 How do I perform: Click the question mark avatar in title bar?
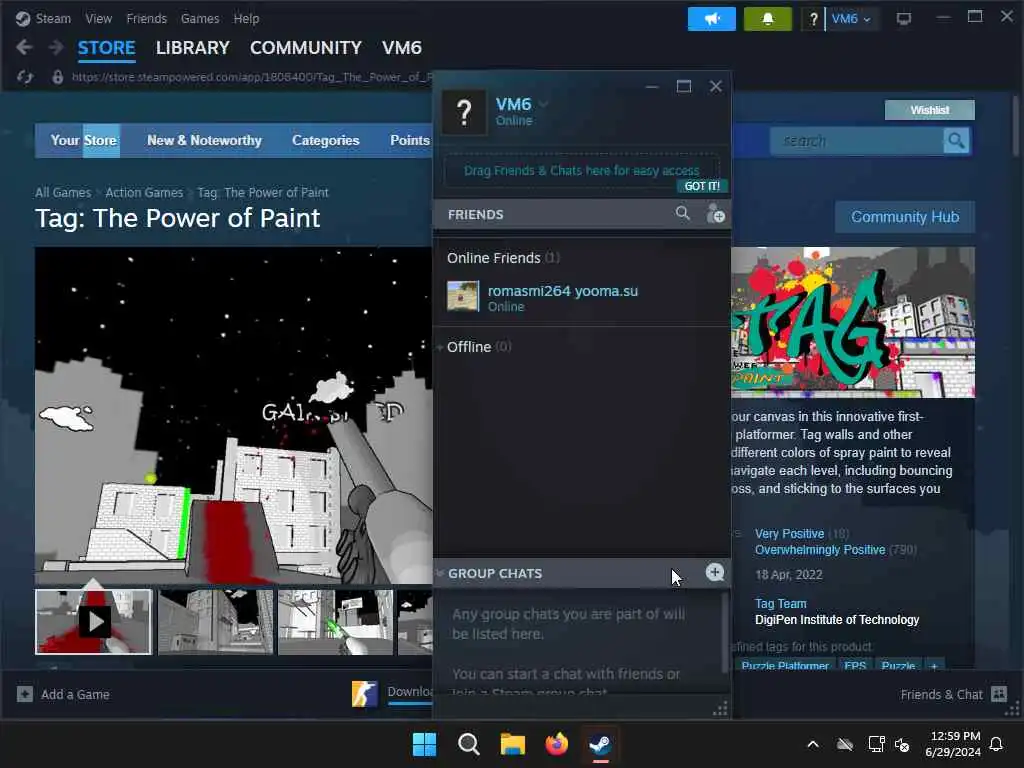(x=813, y=20)
